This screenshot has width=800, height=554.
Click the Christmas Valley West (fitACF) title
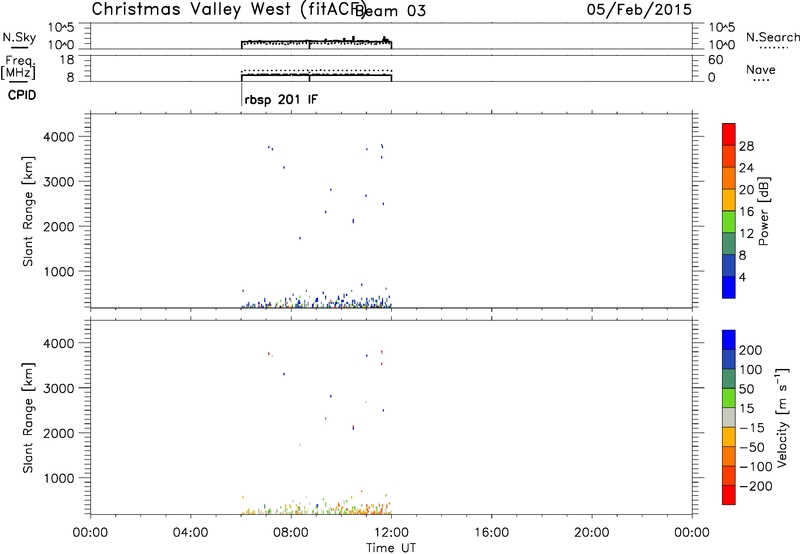pos(228,10)
